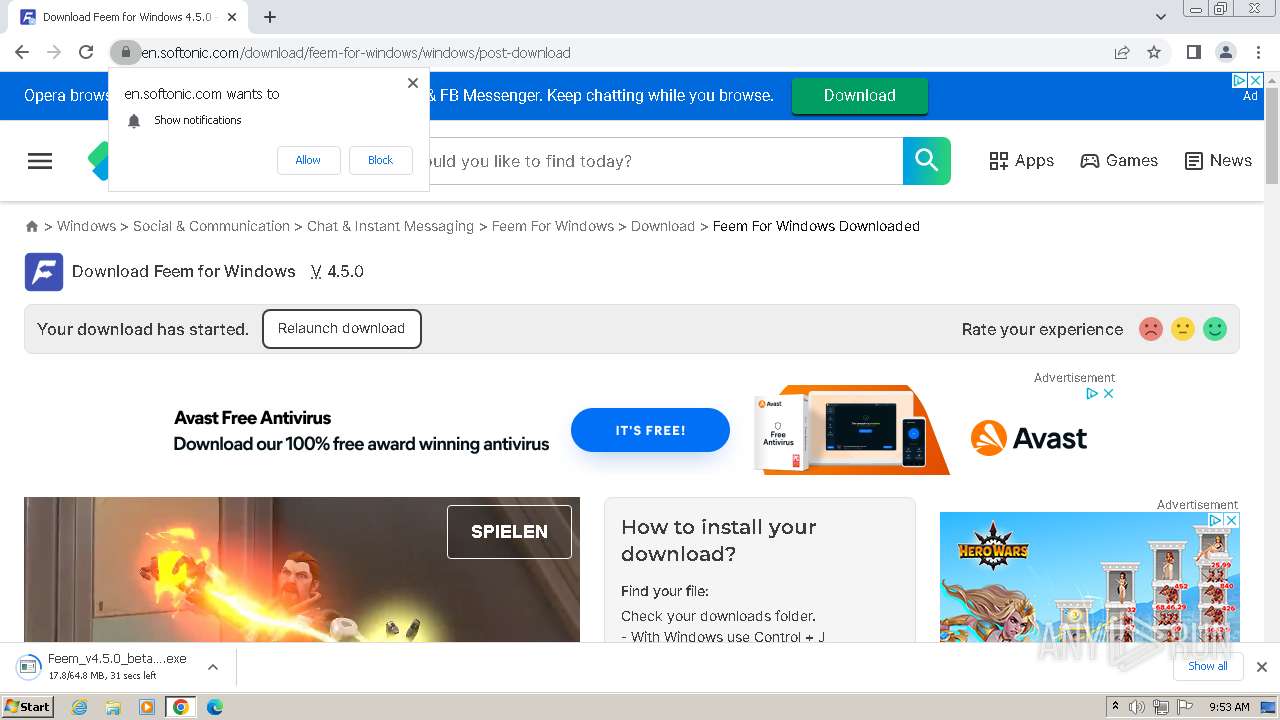
Task: Open the Games section
Action: pos(1119,161)
